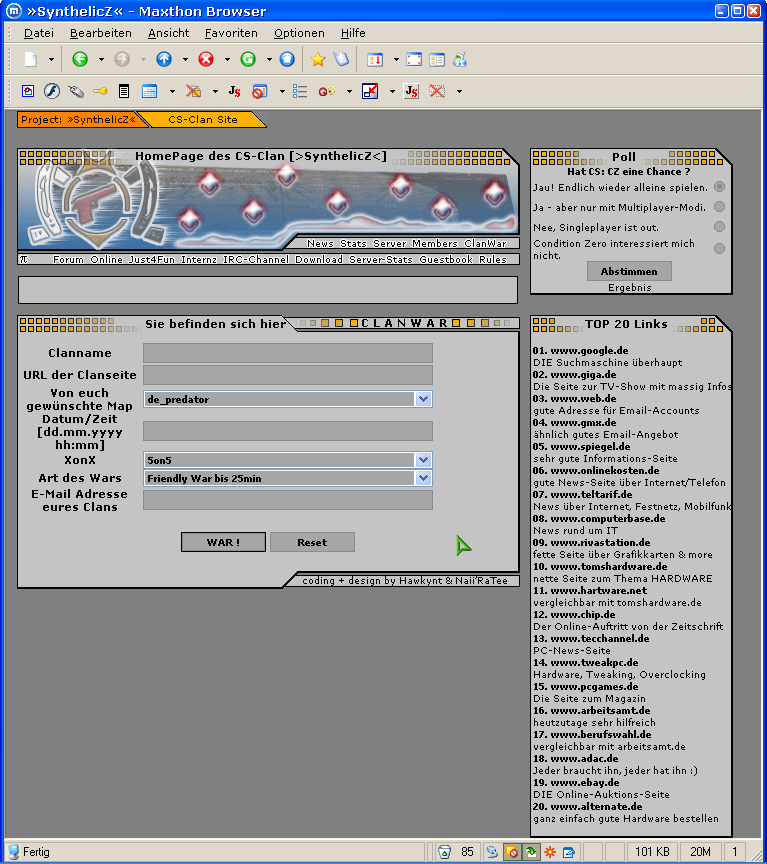Select 'Ja - aber nur mit Multiplayer-Modi' radio
The width and height of the screenshot is (767, 864).
719,207
